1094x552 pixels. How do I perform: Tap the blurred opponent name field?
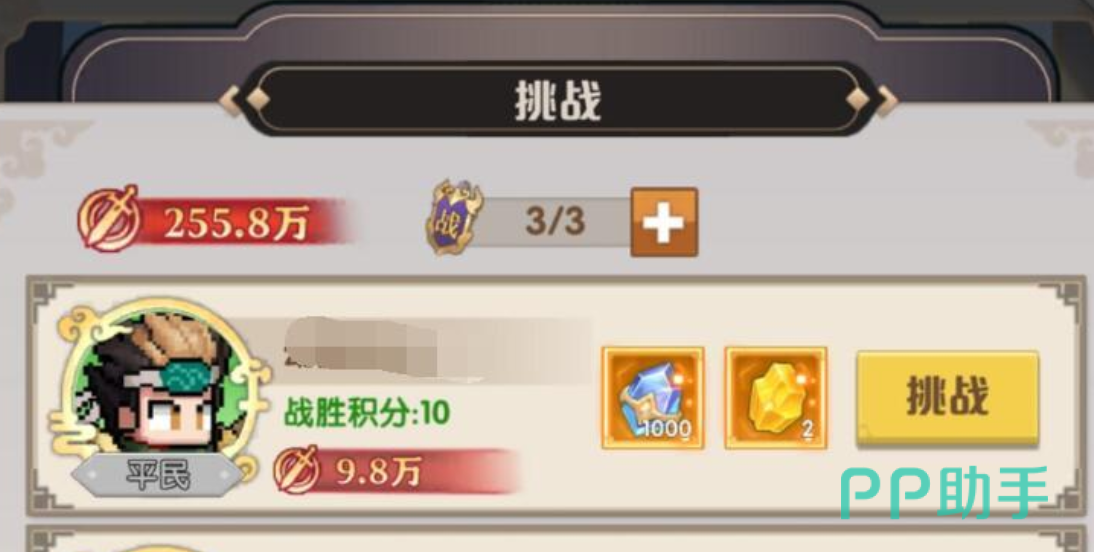(438, 348)
